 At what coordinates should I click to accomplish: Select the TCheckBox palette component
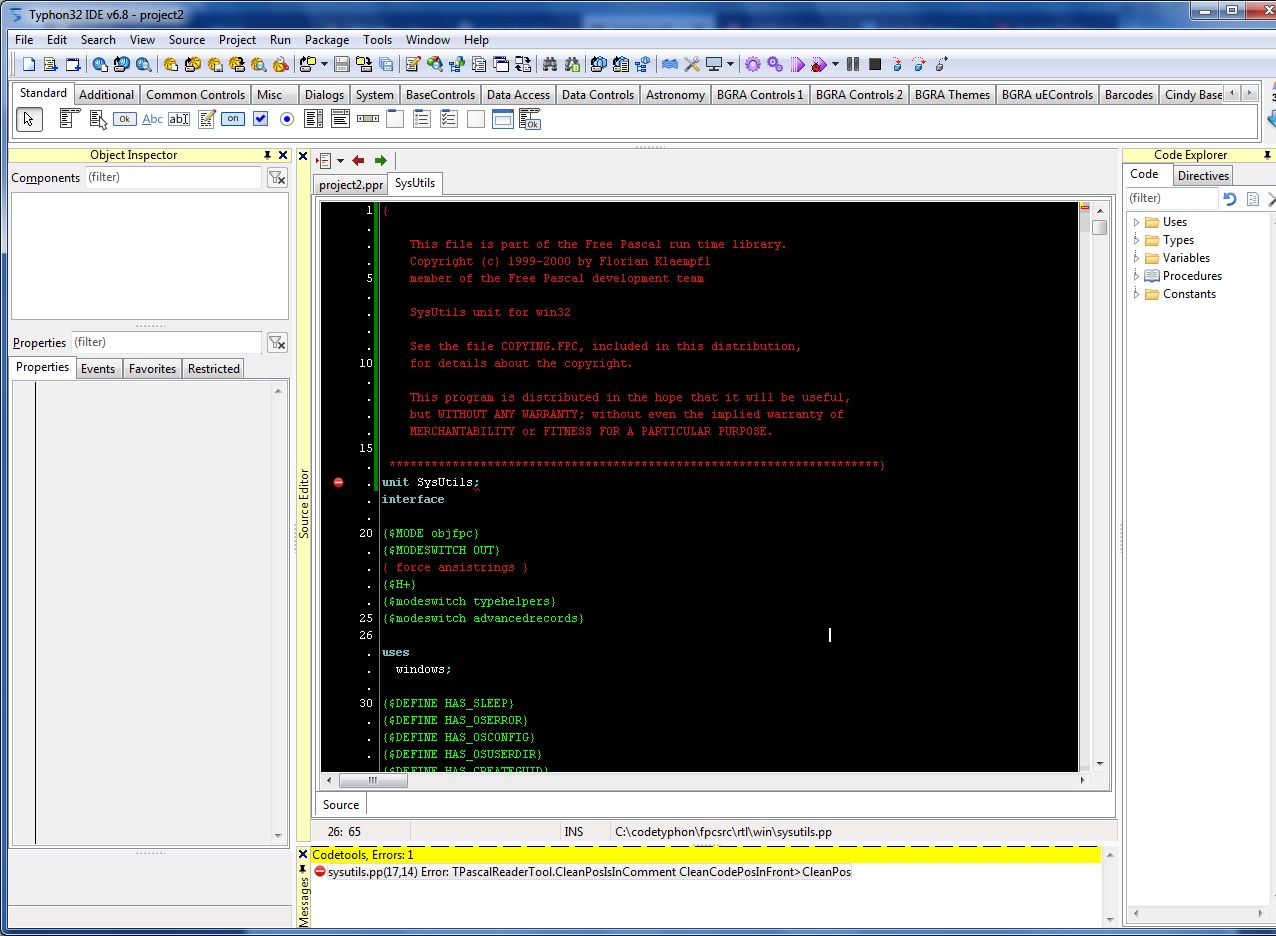point(260,119)
